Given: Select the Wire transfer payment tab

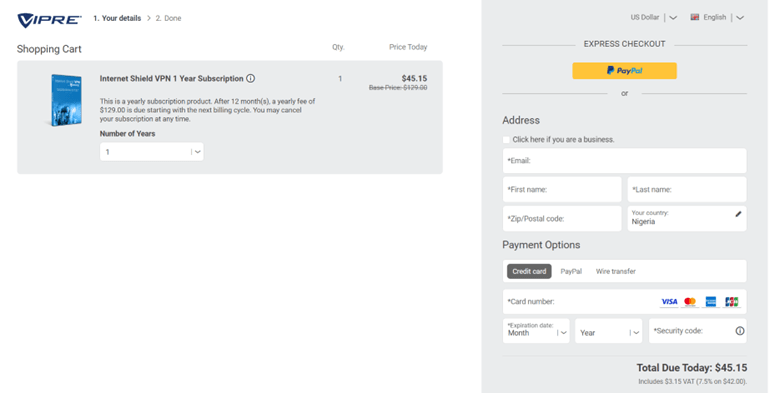Looking at the screenshot, I should (616, 271).
